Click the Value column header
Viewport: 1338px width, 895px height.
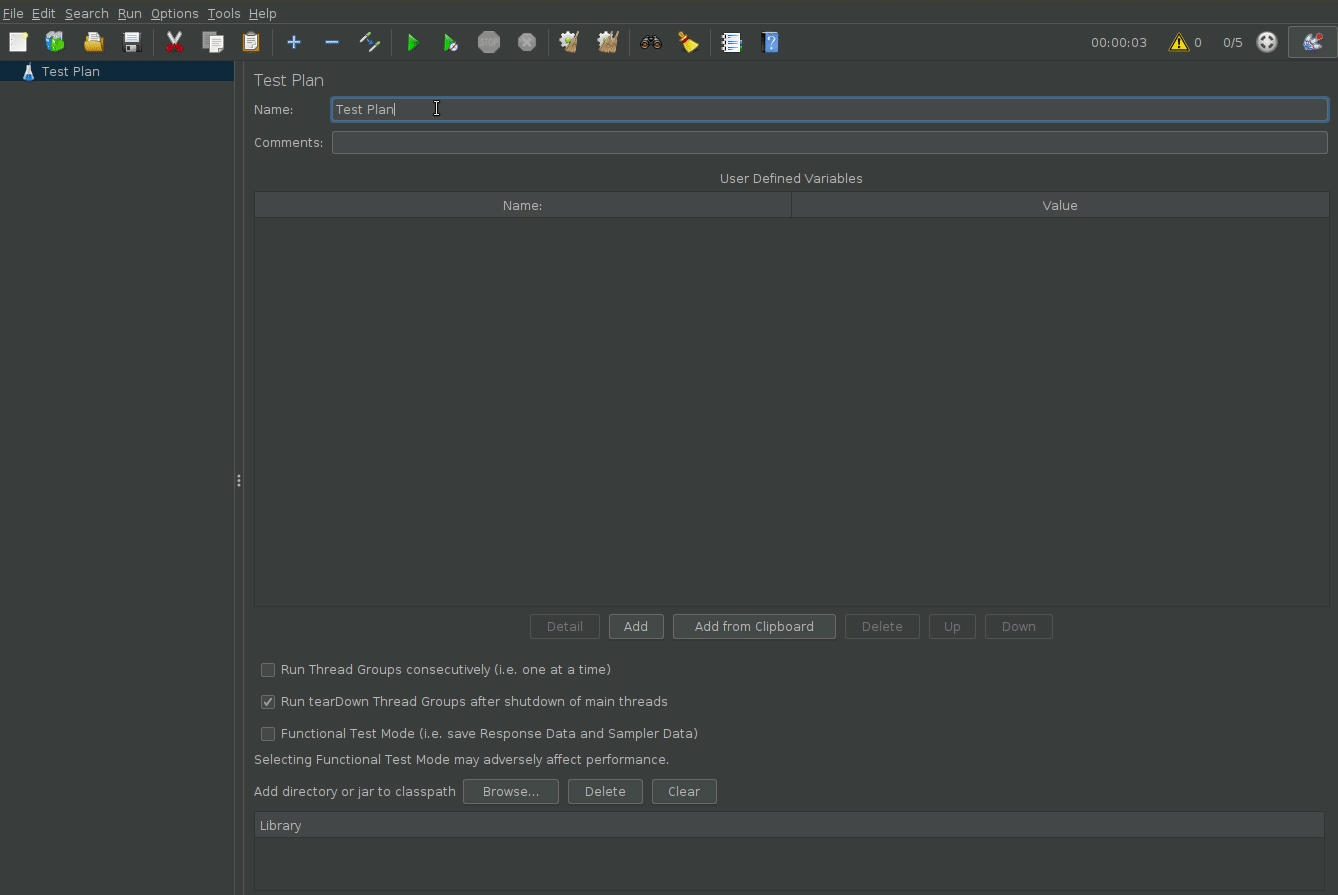(1060, 205)
